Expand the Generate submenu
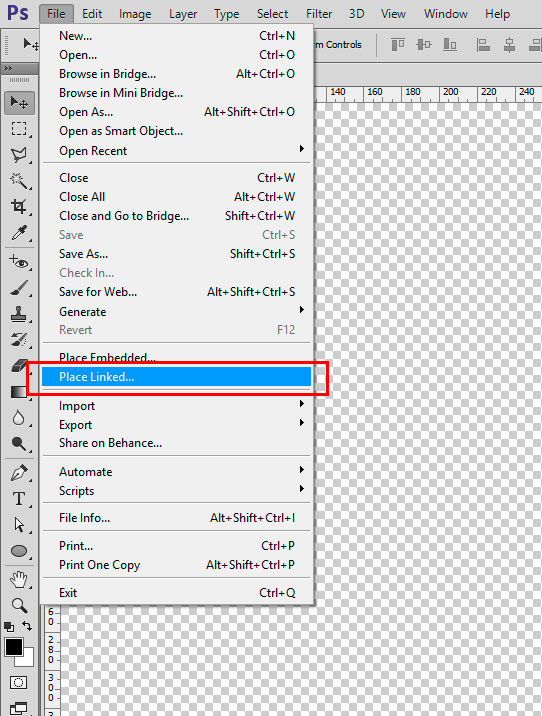Viewport: 542px width, 716px height. click(x=176, y=311)
